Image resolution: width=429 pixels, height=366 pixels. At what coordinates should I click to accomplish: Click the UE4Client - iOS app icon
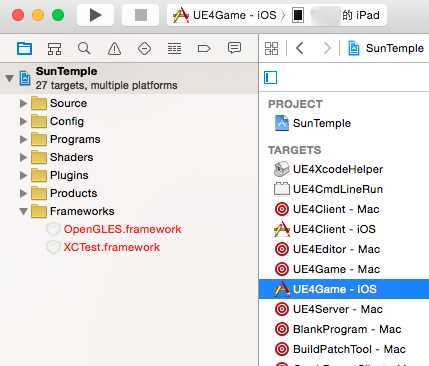pyautogui.click(x=282, y=229)
